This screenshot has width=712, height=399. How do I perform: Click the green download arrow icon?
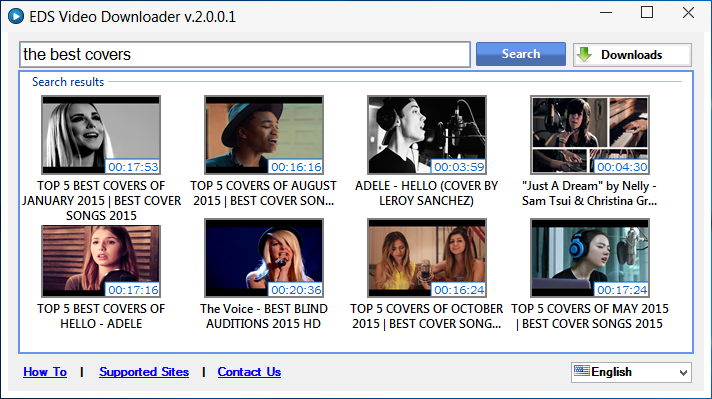click(584, 54)
